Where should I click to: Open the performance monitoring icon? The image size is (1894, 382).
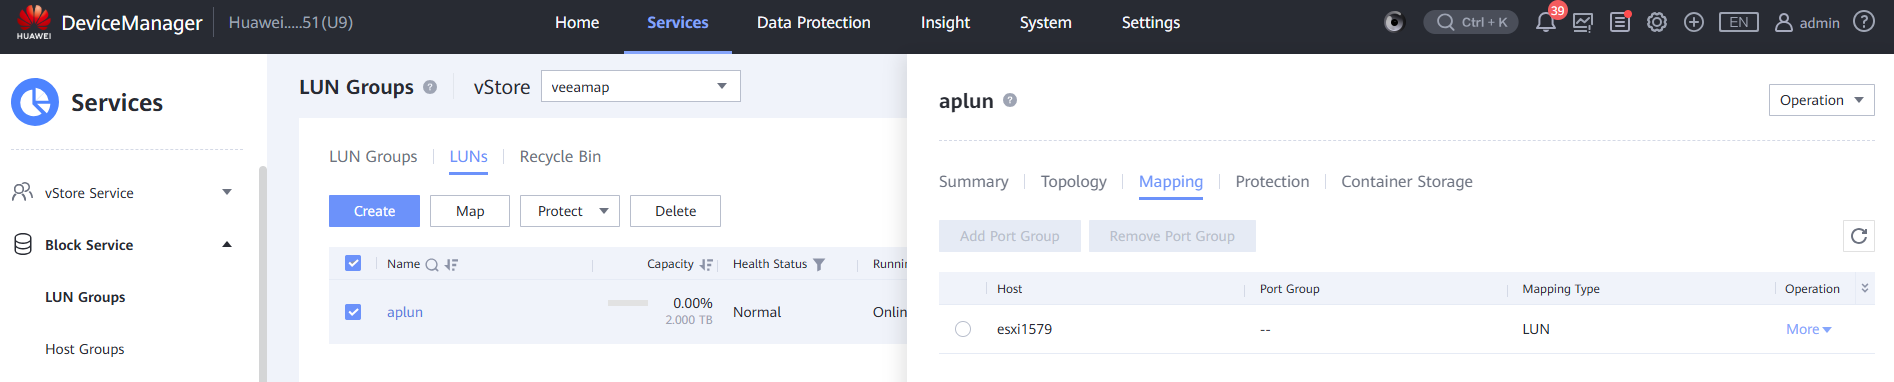(1583, 22)
